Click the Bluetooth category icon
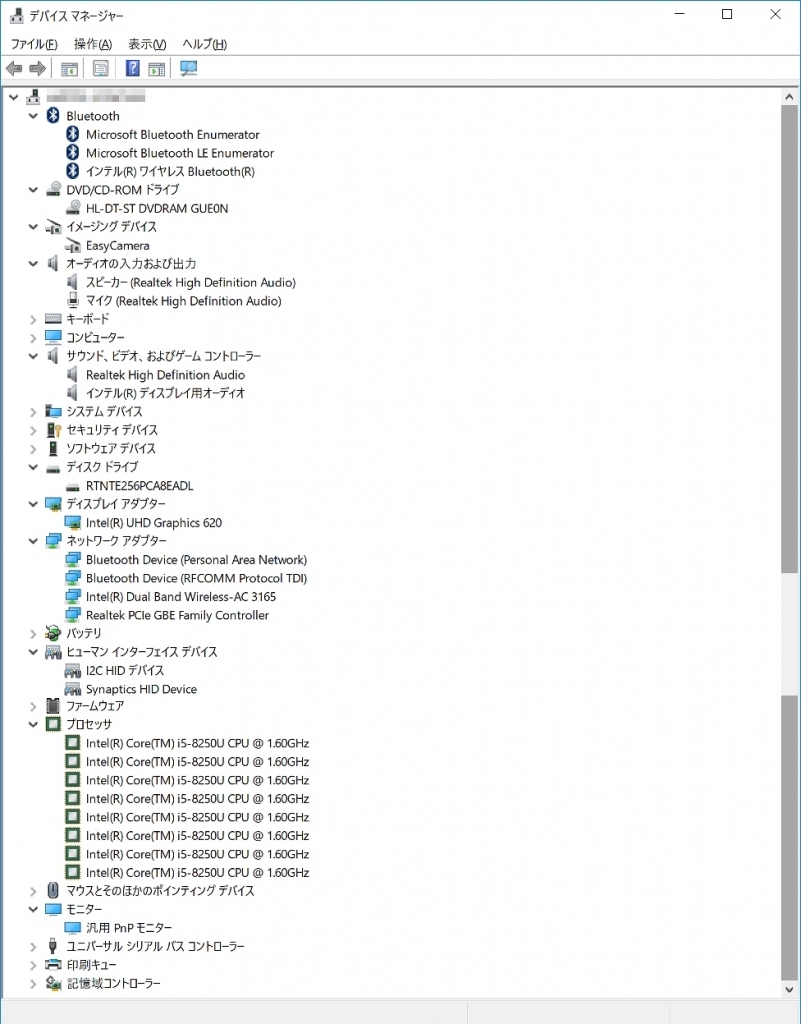This screenshot has height=1024, width=801. [53, 116]
